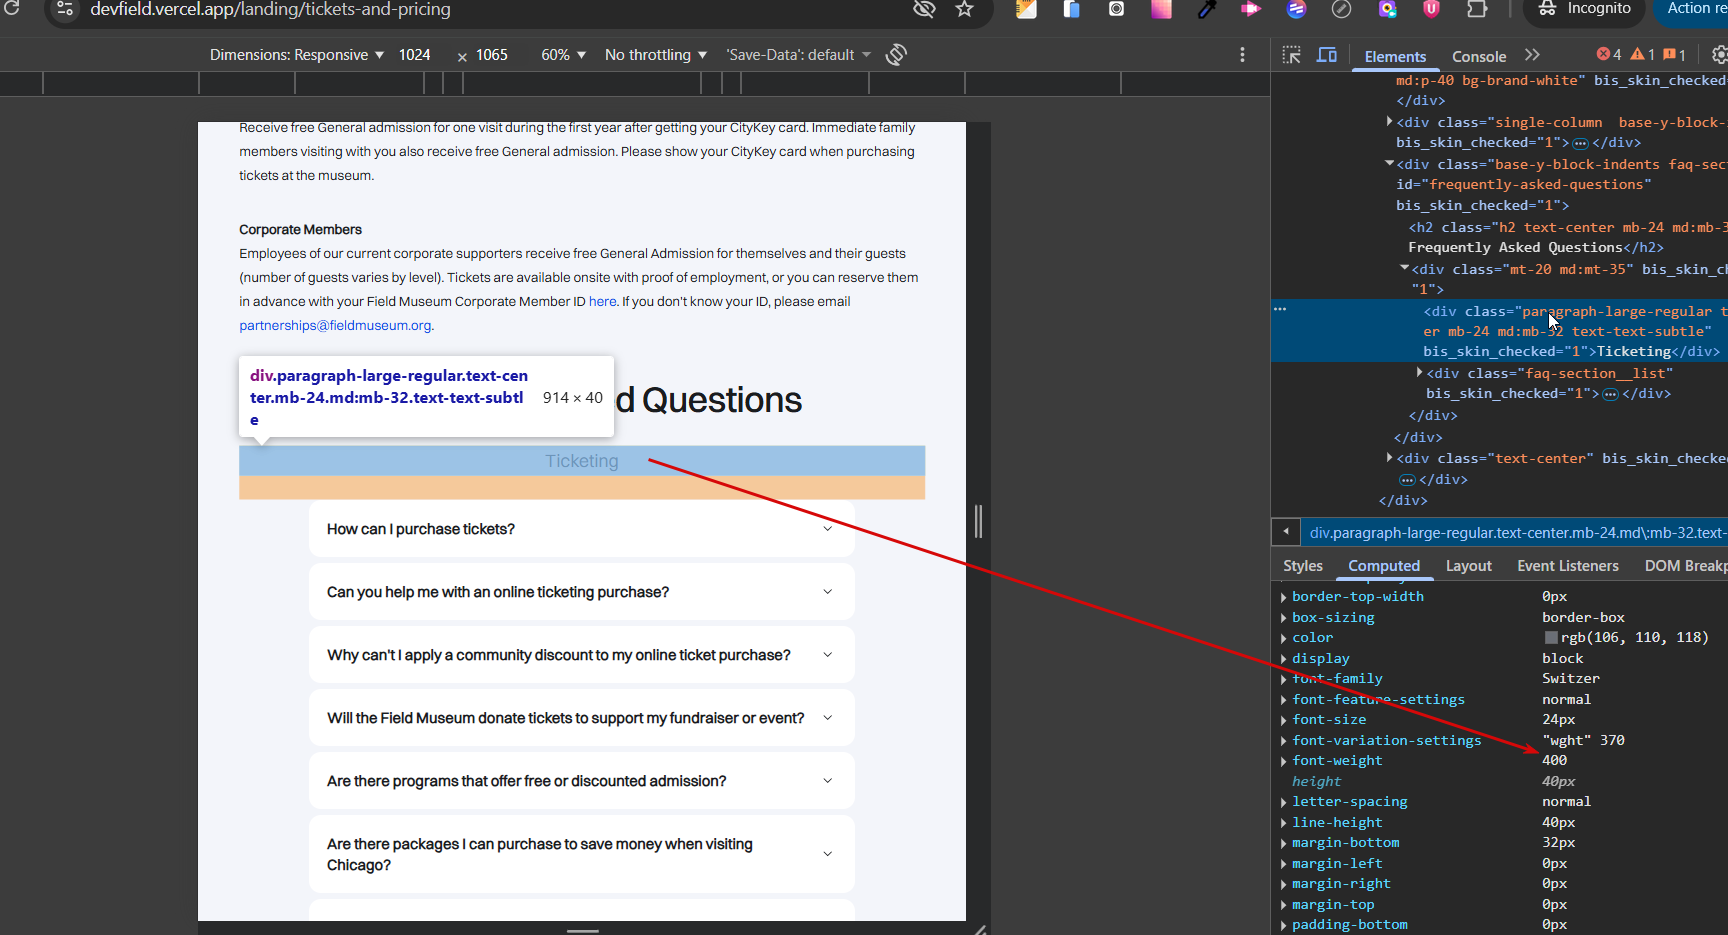The image size is (1728, 935).
Task: Collapse the base-y-block-indents faq-section div
Action: coord(1389,164)
